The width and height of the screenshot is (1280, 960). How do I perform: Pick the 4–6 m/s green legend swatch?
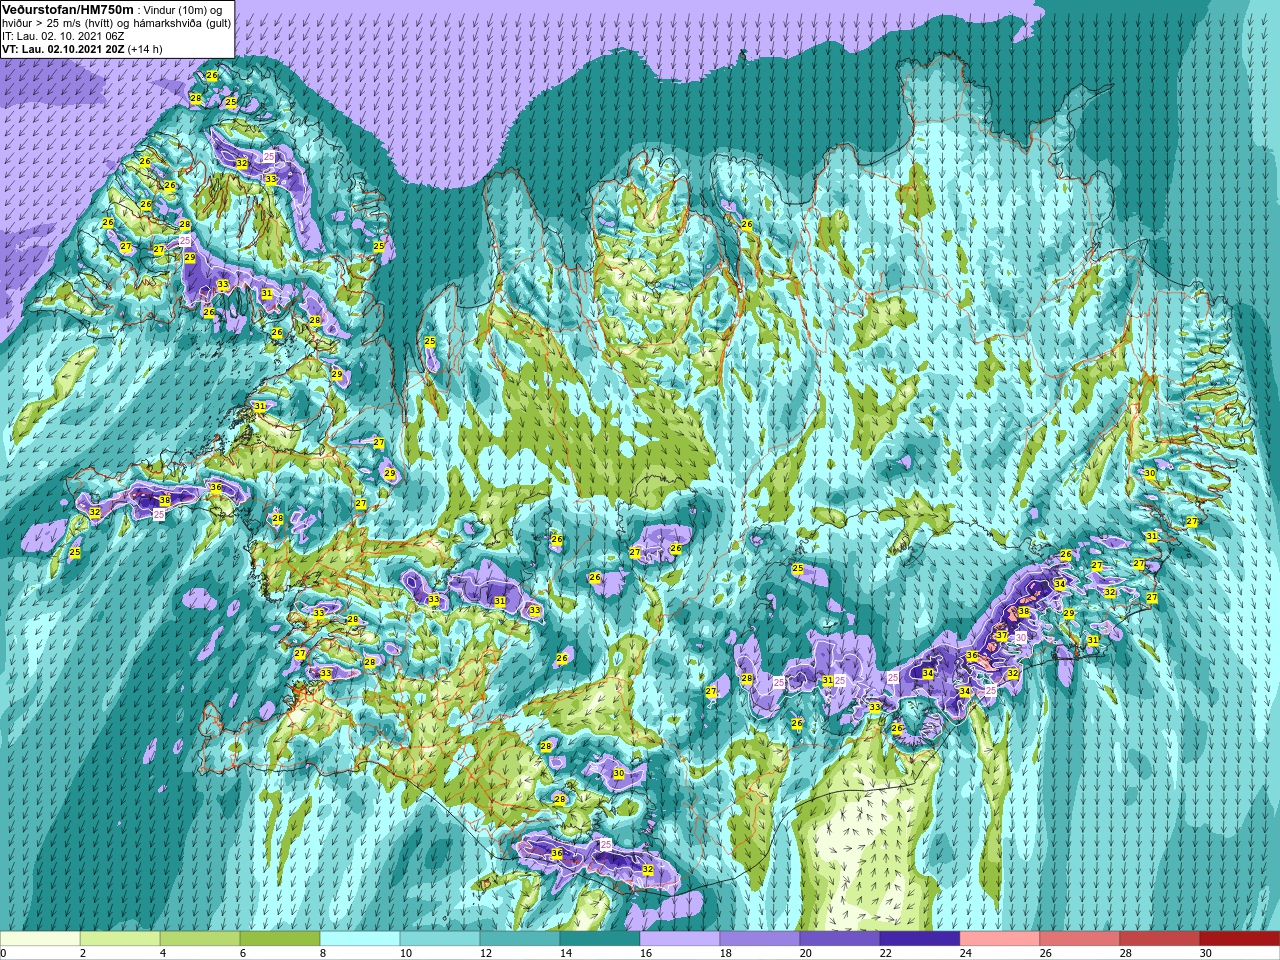click(x=200, y=939)
